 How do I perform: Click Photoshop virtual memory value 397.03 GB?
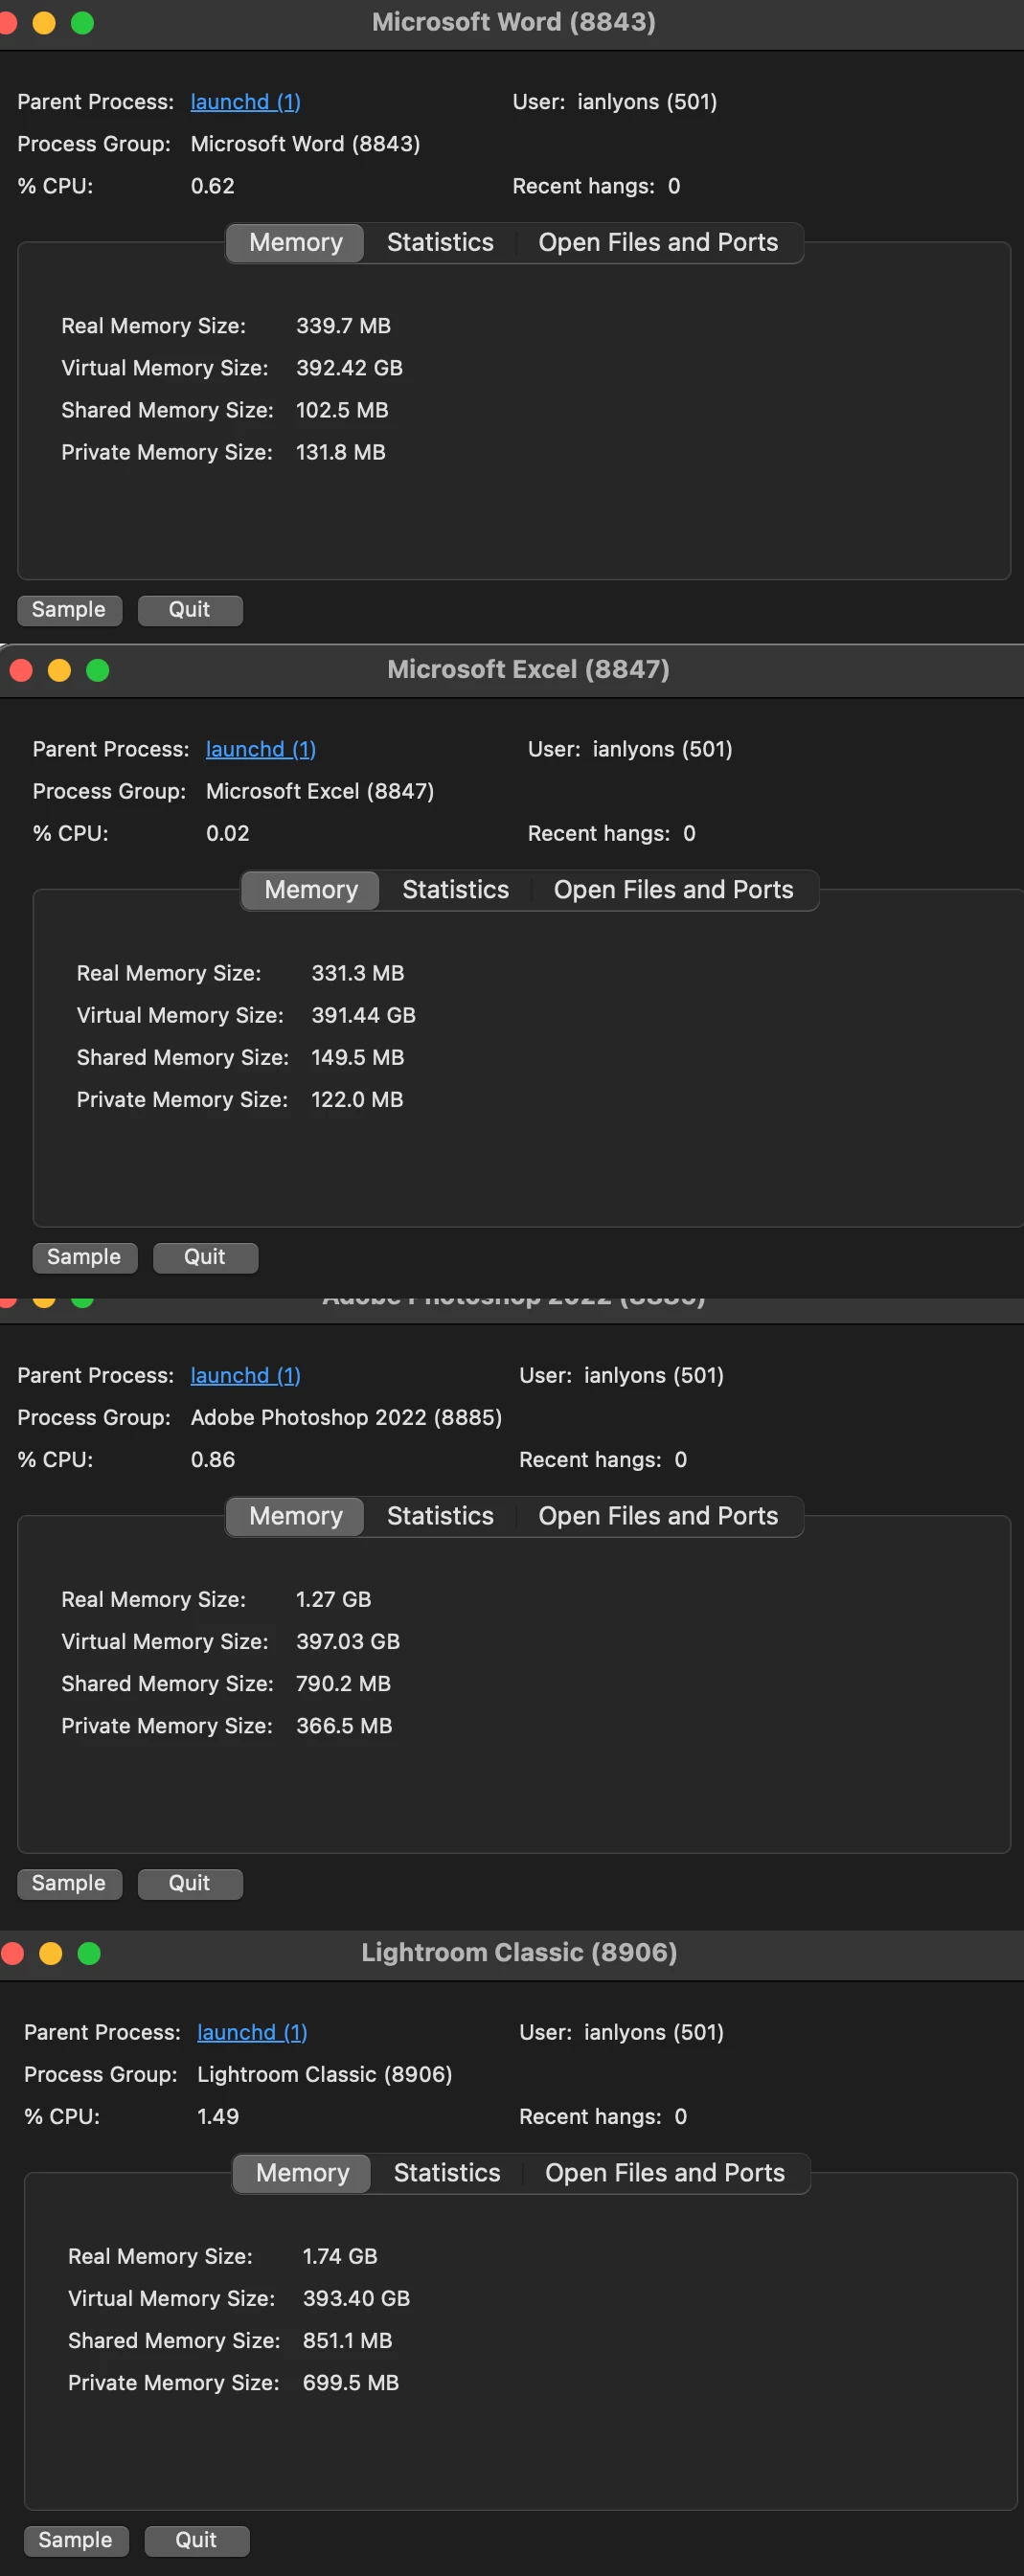(x=348, y=1641)
